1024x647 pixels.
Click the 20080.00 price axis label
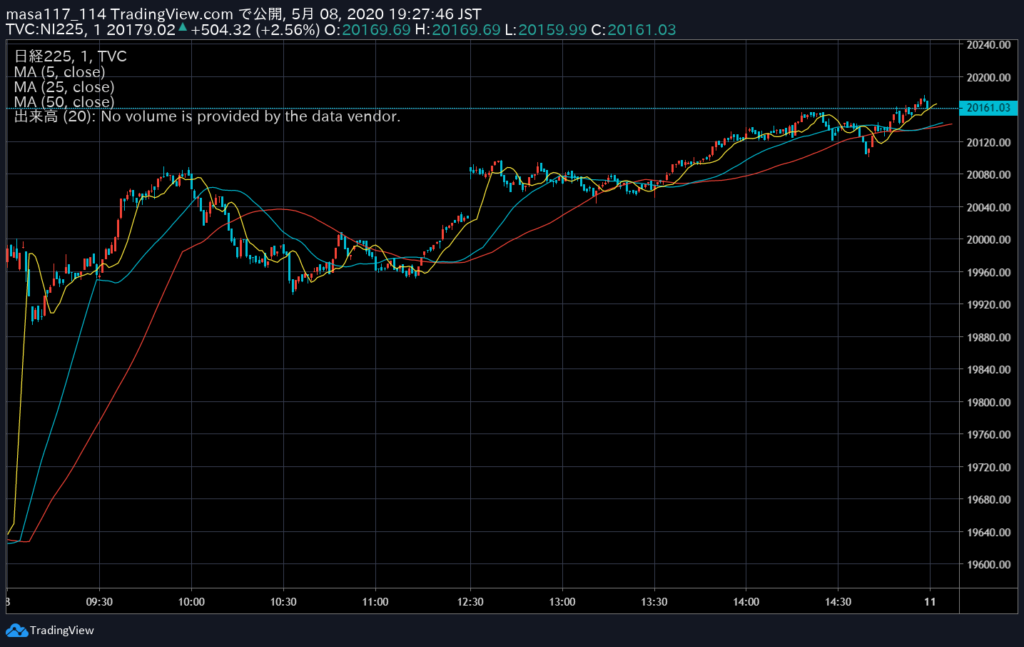point(988,175)
